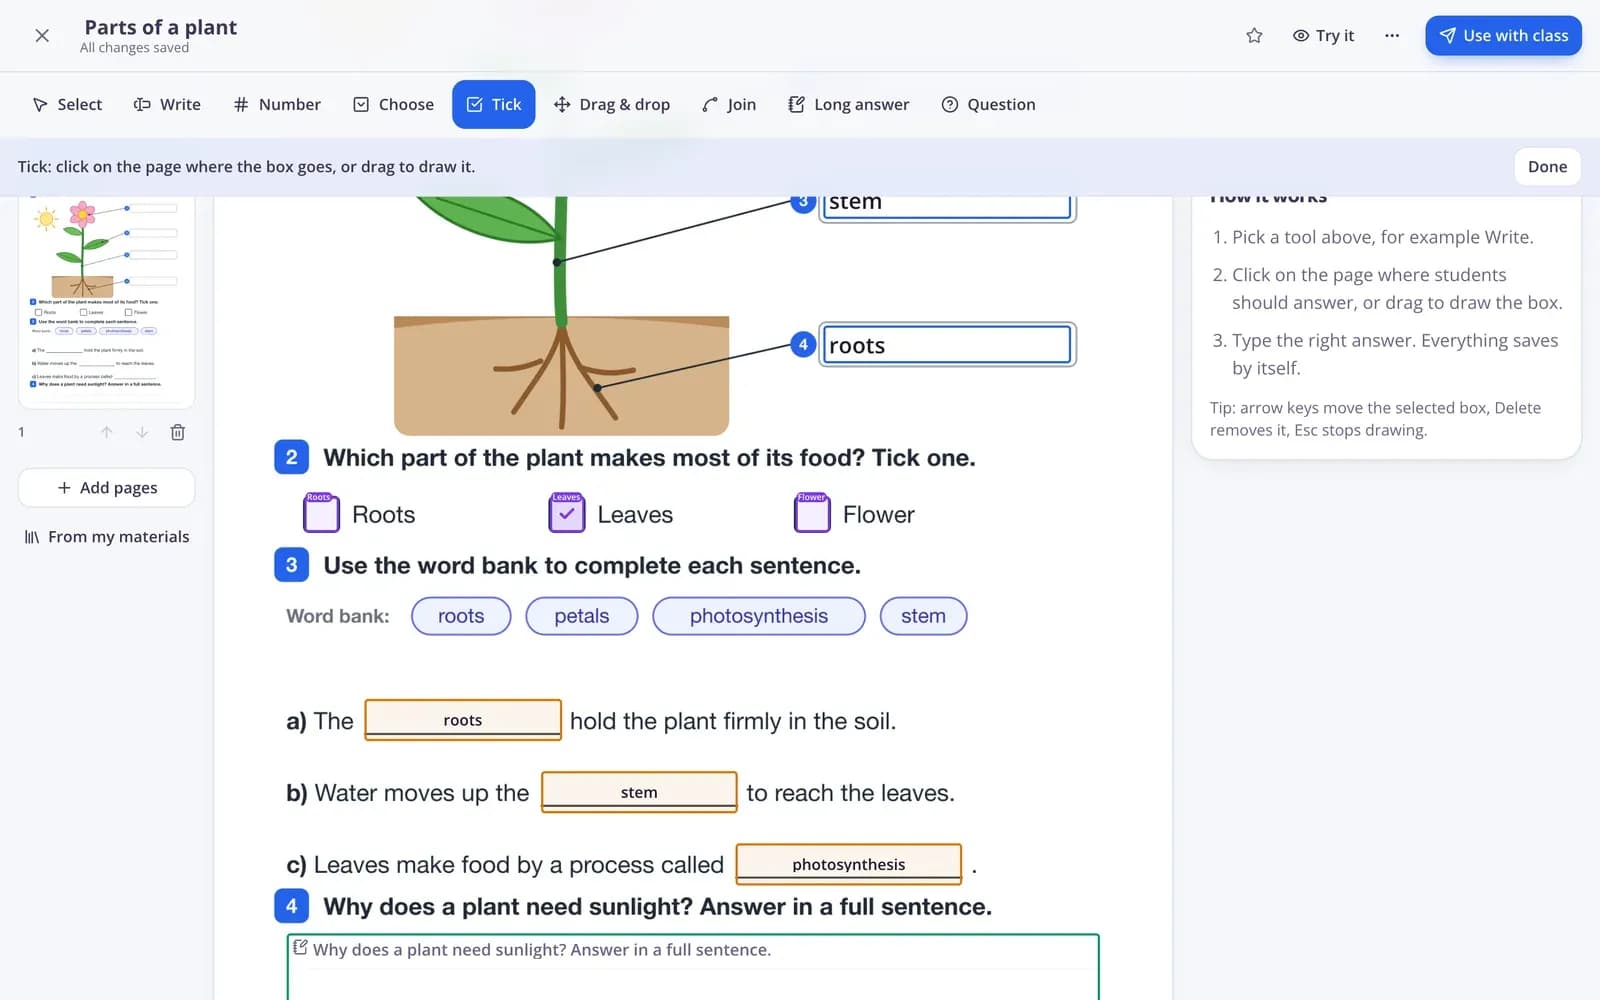Screen dimensions: 1600x1000
Task: Click word bank chip 'petals'
Action: pos(582,616)
